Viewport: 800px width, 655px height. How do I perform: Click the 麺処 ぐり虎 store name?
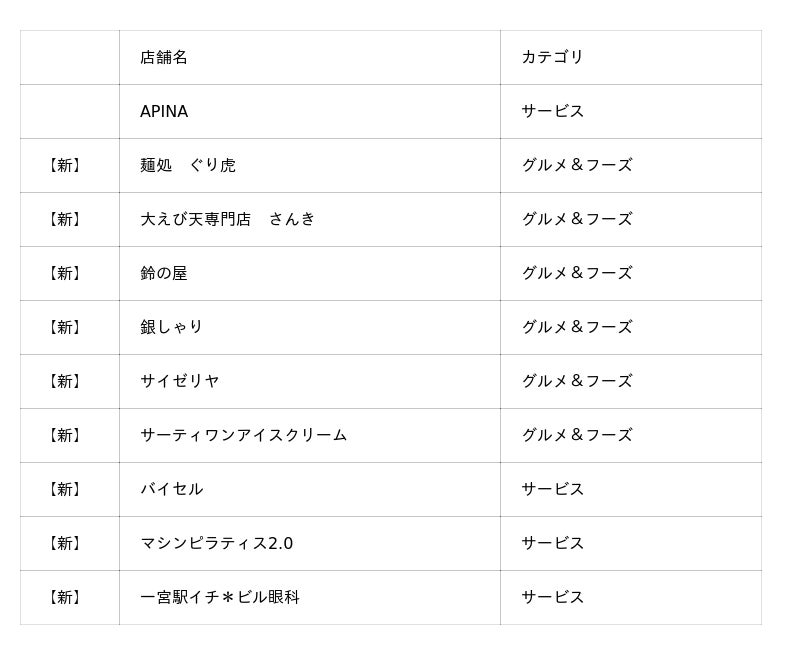[188, 165]
